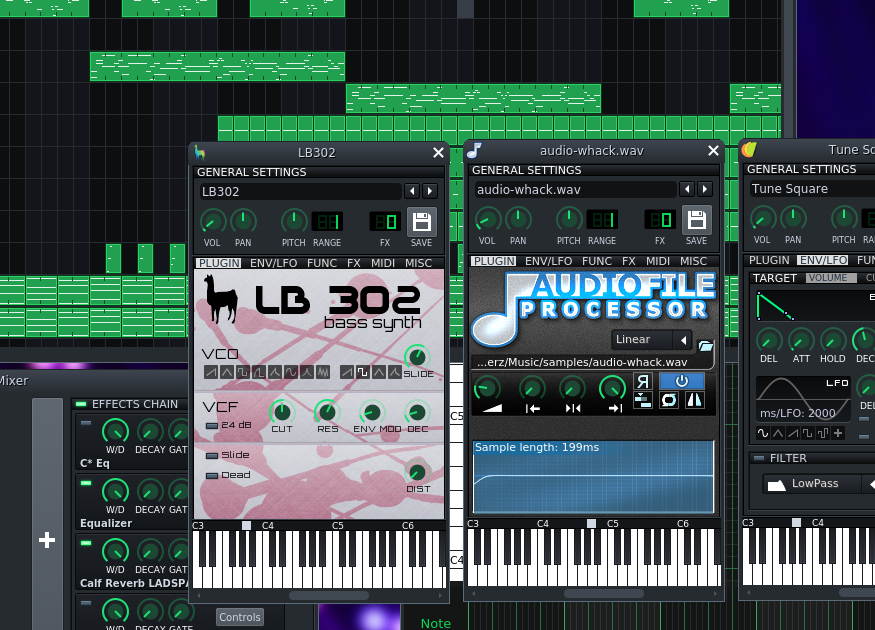Click RANGE LCD spinbox in LB302
The height and width of the screenshot is (630, 875).
tap(327, 222)
